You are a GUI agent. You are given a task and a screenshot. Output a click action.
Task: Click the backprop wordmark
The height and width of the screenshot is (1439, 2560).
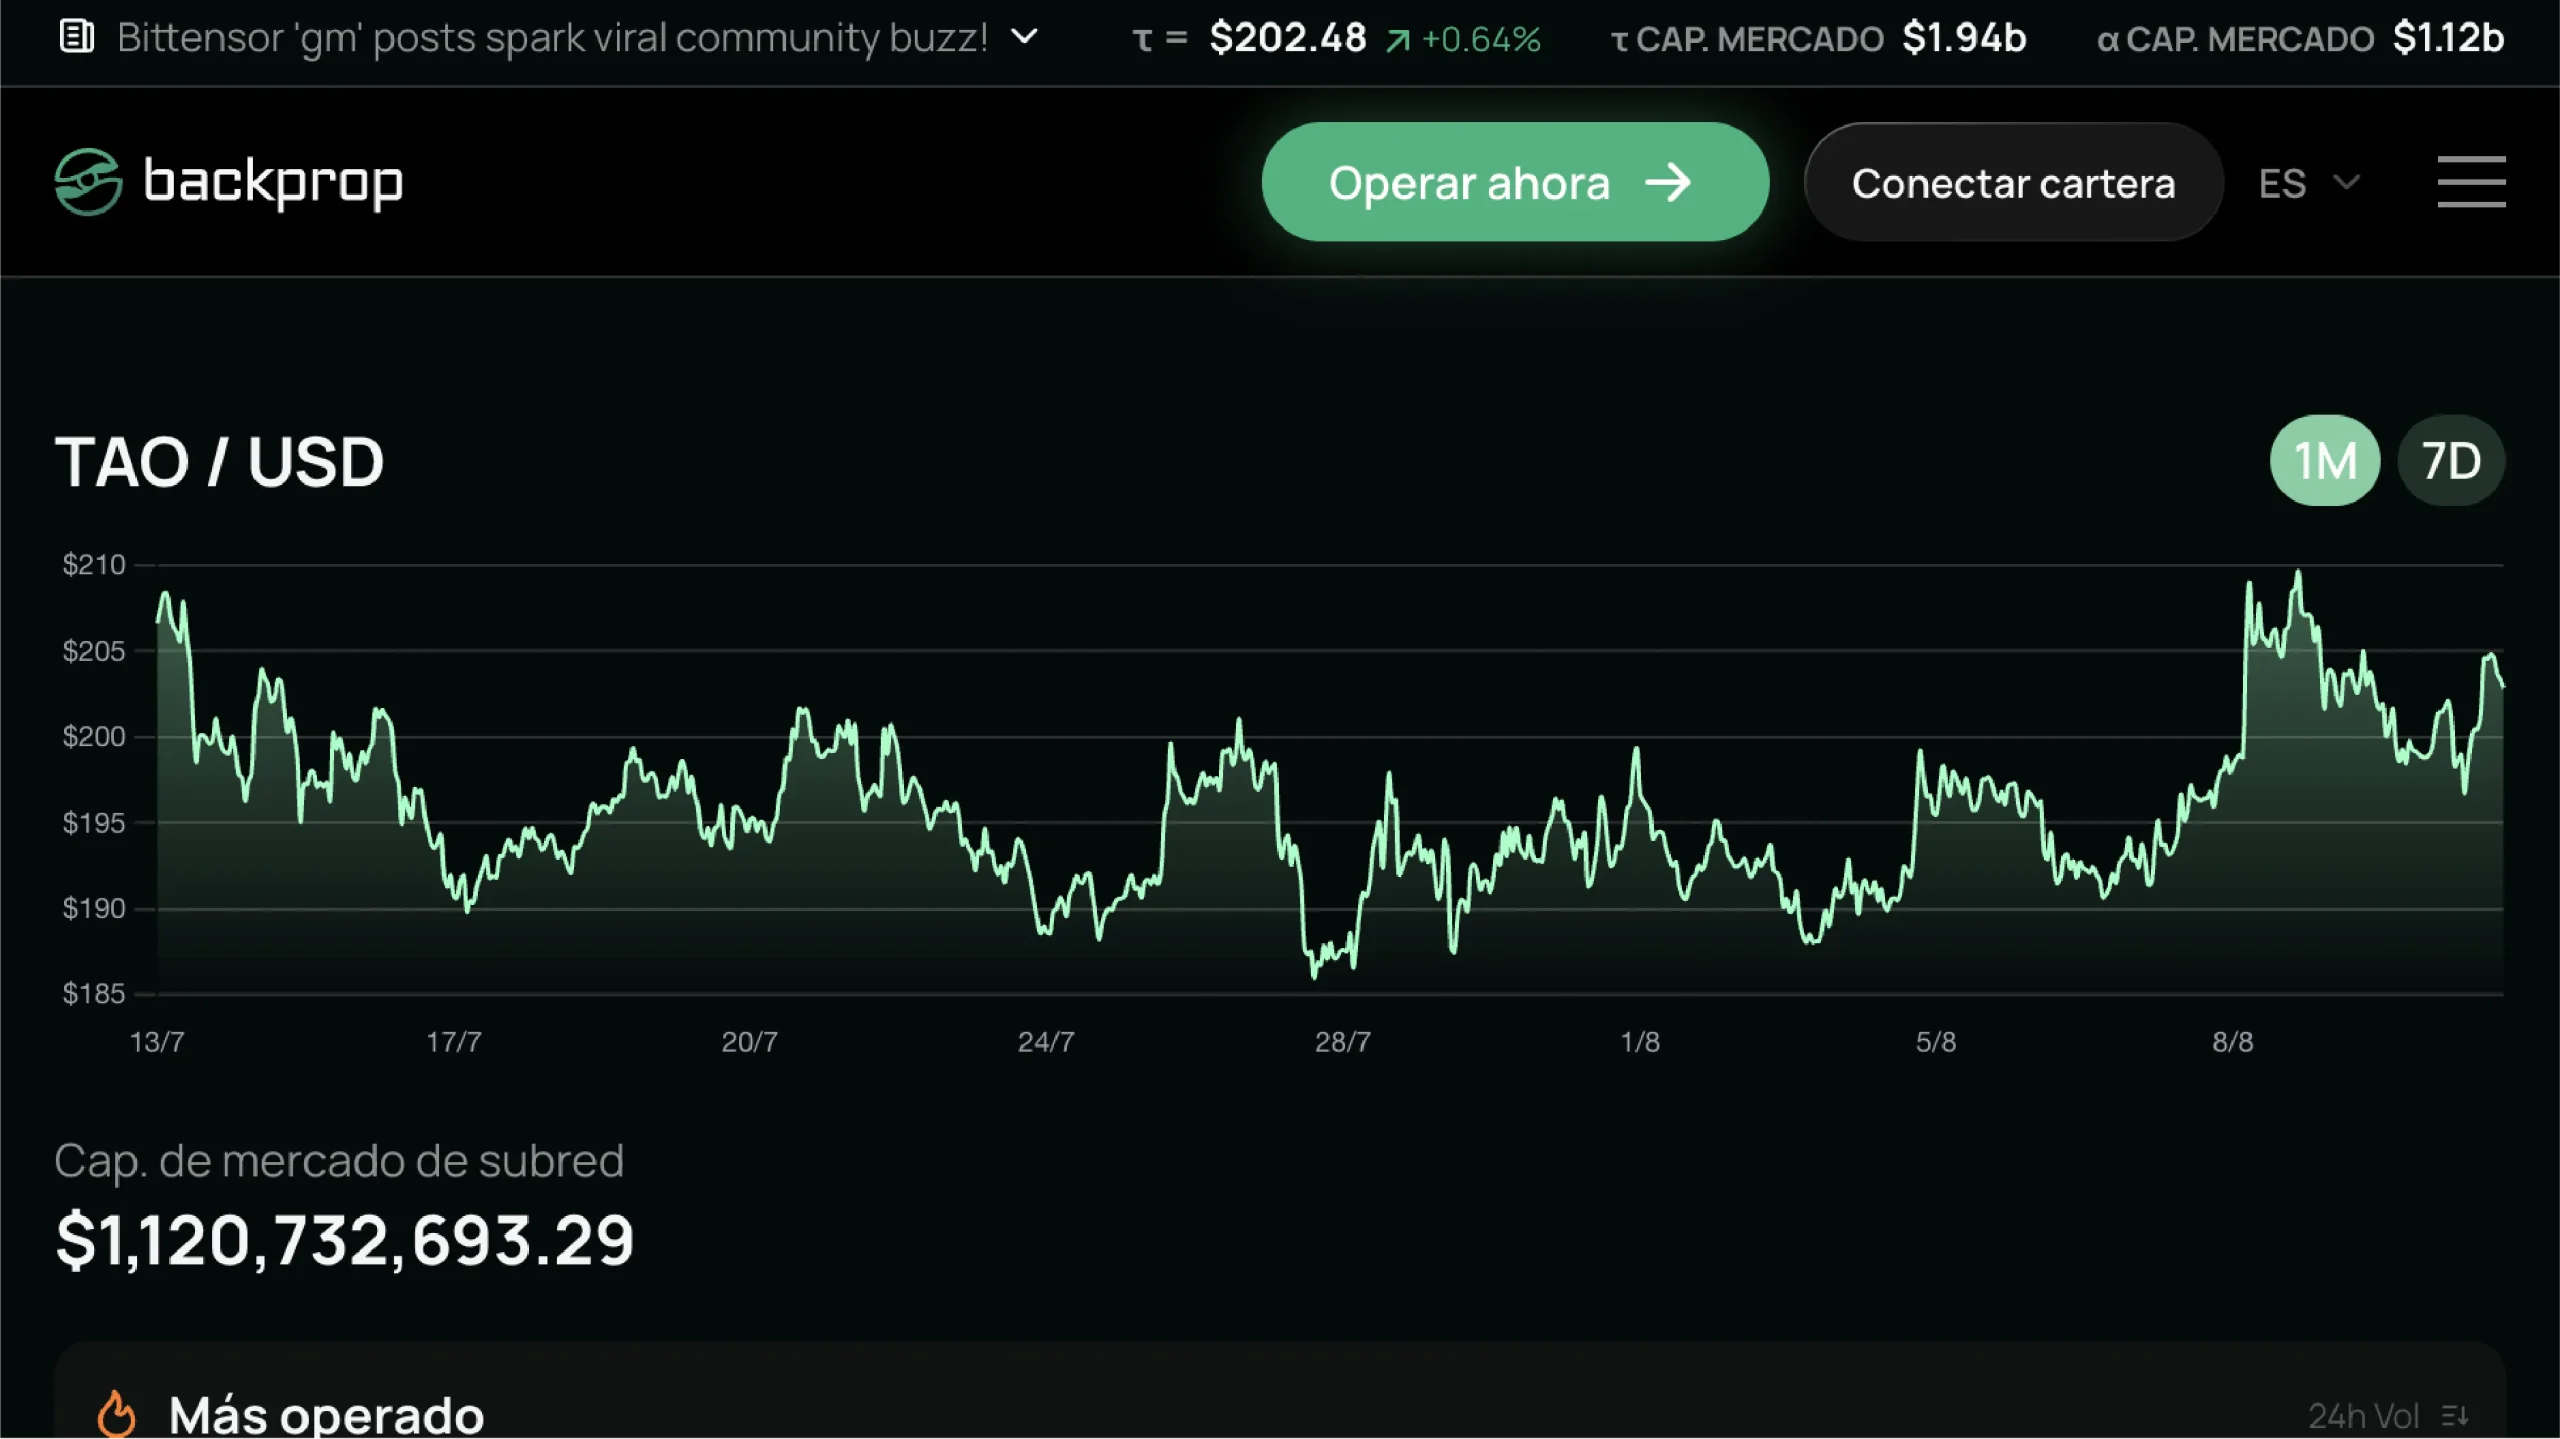273,183
